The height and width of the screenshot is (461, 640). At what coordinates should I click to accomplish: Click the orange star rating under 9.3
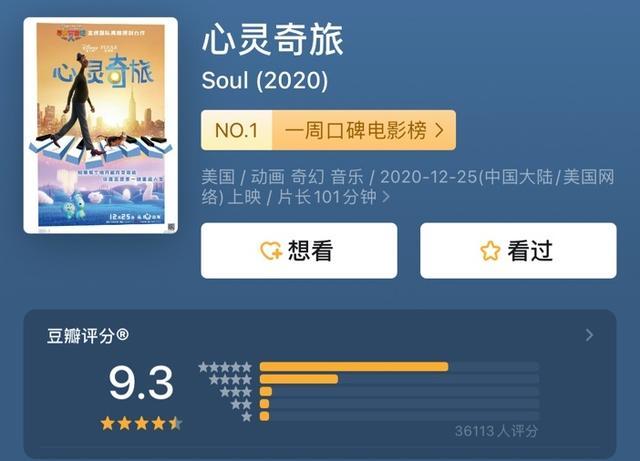(141, 423)
